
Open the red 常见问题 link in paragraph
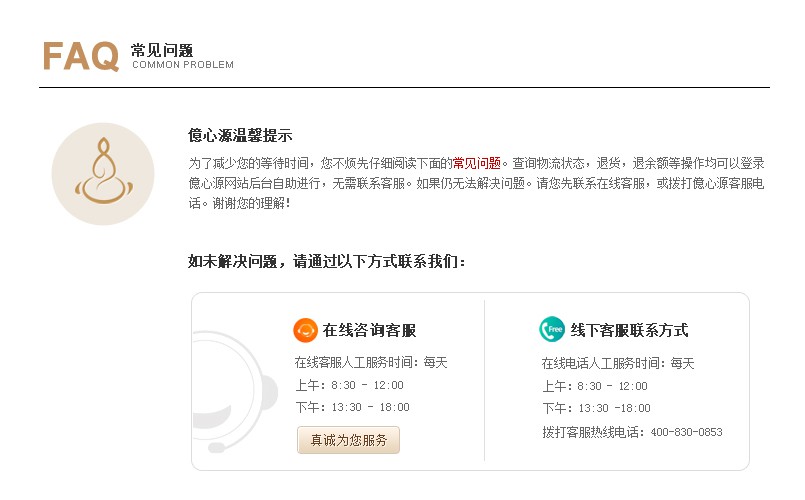(477, 163)
